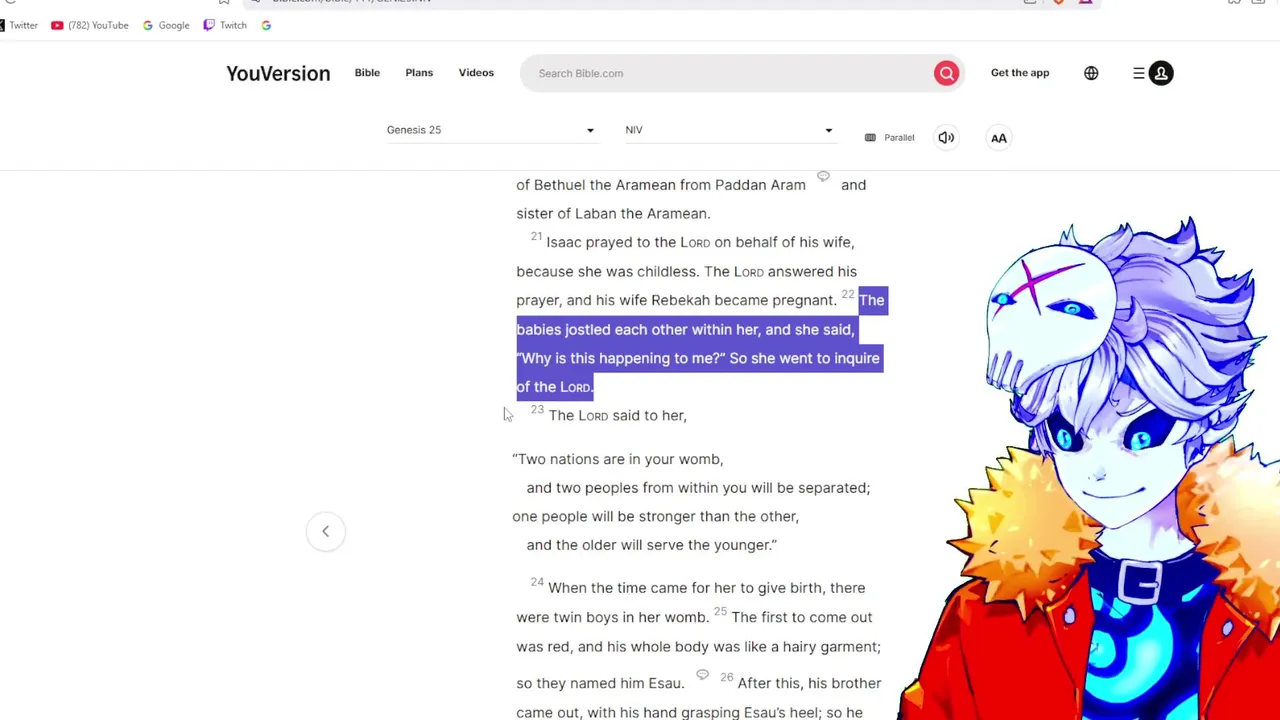Click line 'and the older will serve the younger'

click(651, 545)
